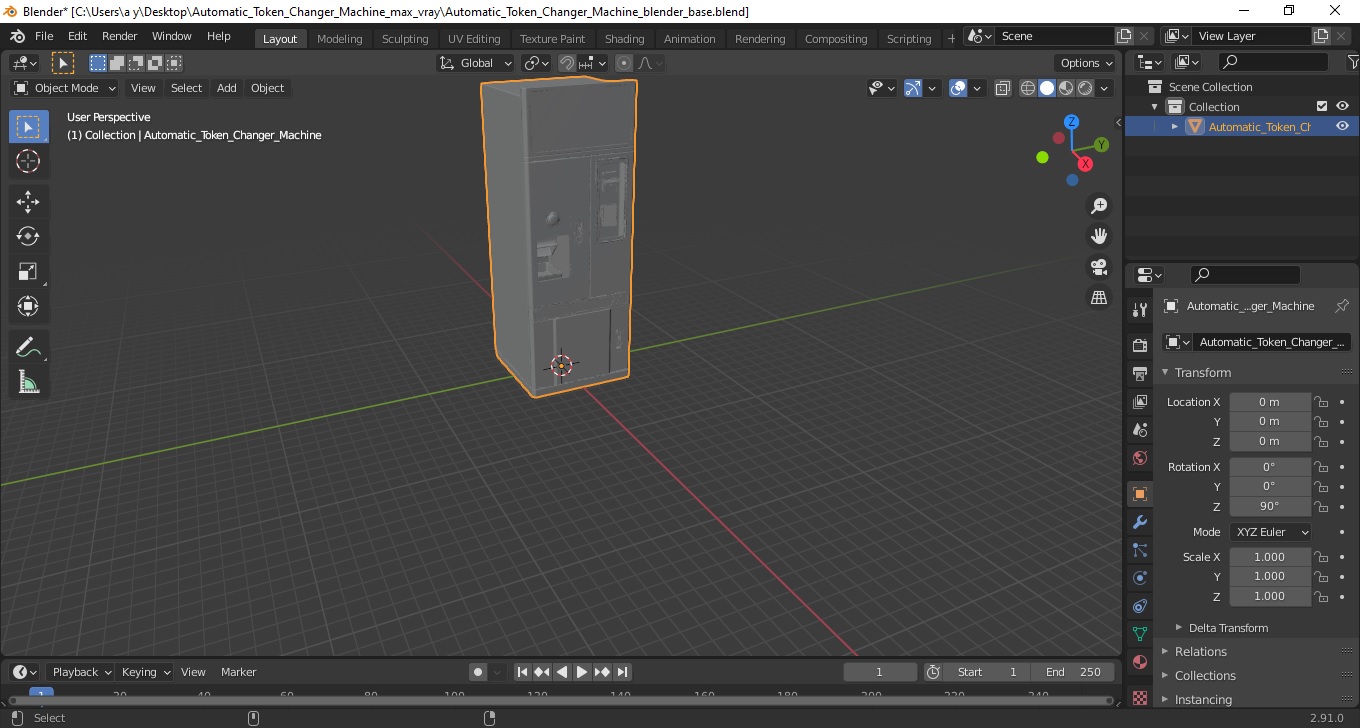Select the Annotate tool
This screenshot has width=1360, height=728.
(28, 347)
